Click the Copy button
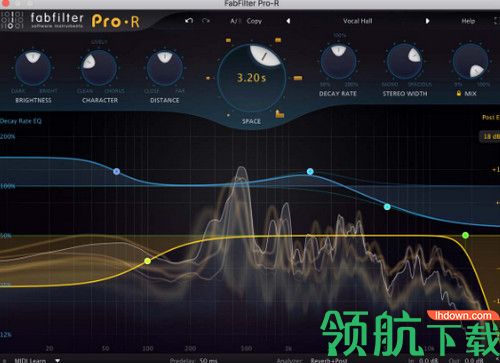The height and width of the screenshot is (363, 500). tap(254, 21)
